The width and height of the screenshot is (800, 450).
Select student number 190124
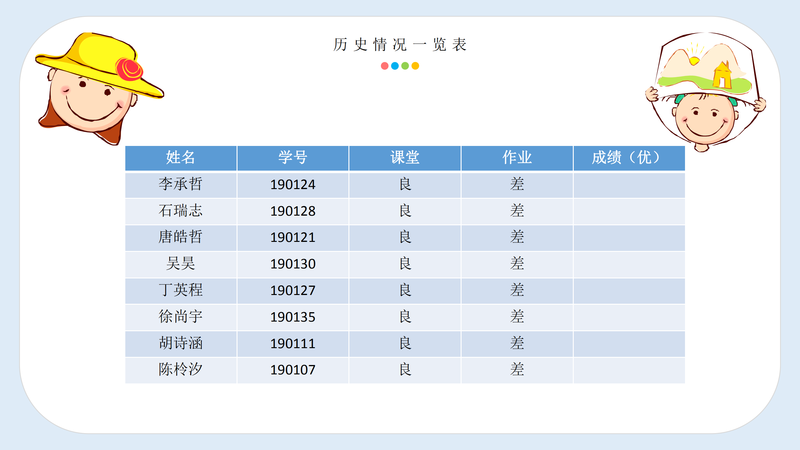click(x=293, y=185)
